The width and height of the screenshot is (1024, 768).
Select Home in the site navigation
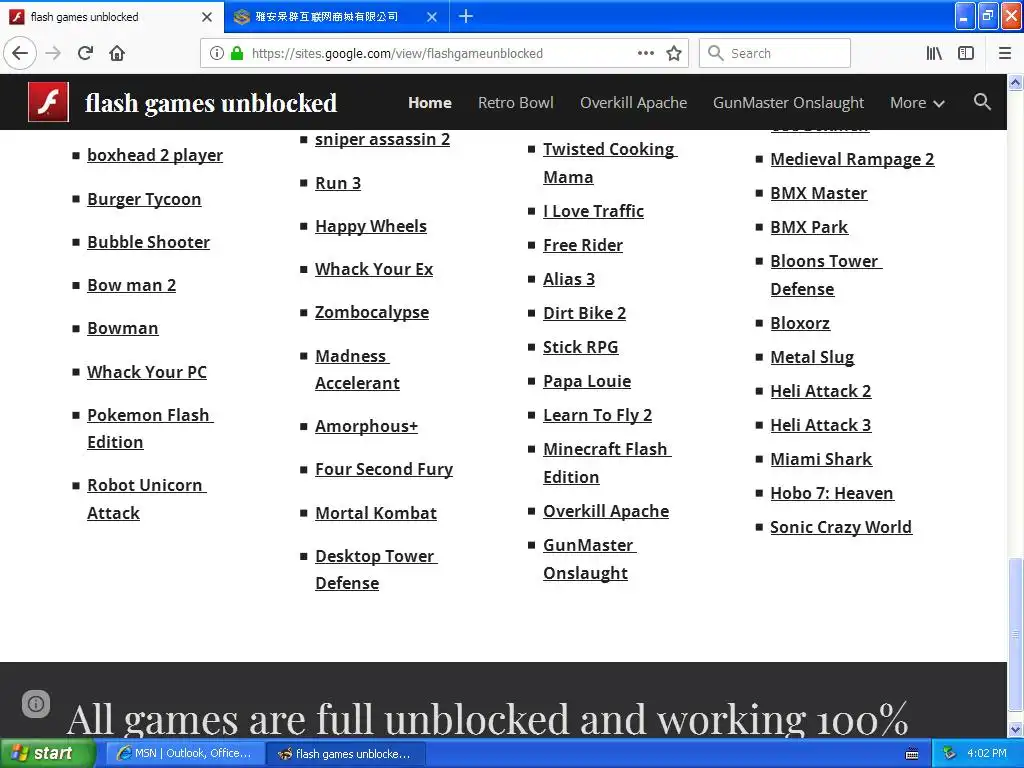point(430,103)
